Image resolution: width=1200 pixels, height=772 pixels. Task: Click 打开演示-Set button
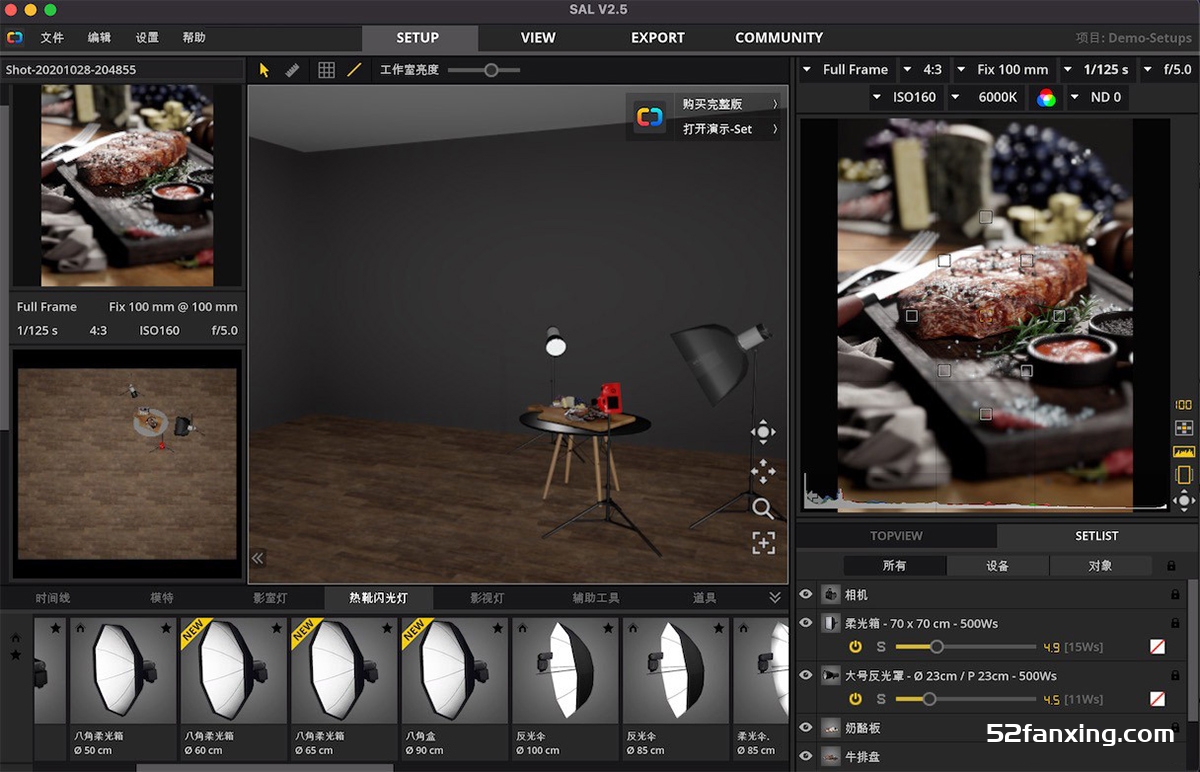[717, 129]
